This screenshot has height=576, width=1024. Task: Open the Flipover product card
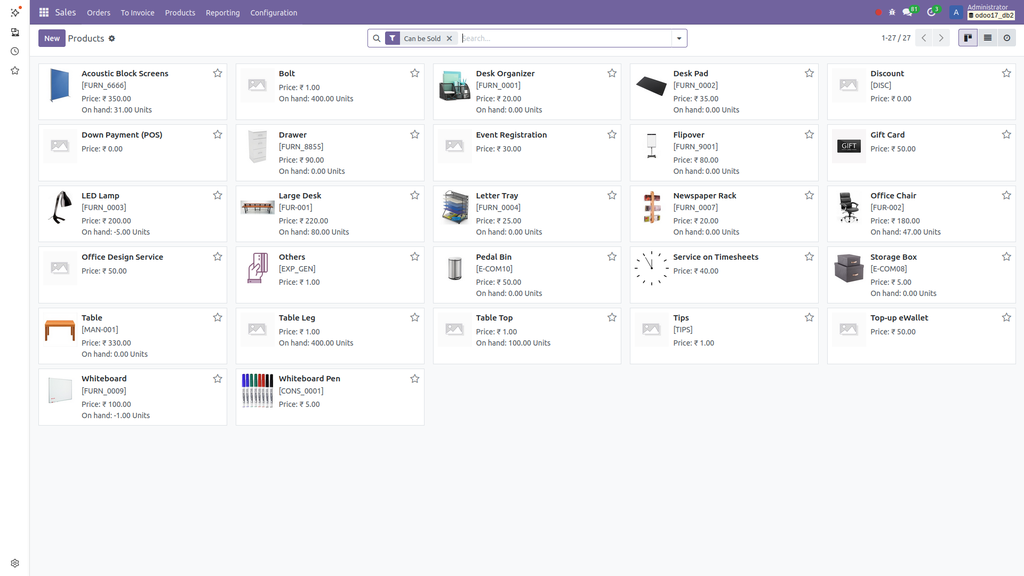pyautogui.click(x=724, y=153)
